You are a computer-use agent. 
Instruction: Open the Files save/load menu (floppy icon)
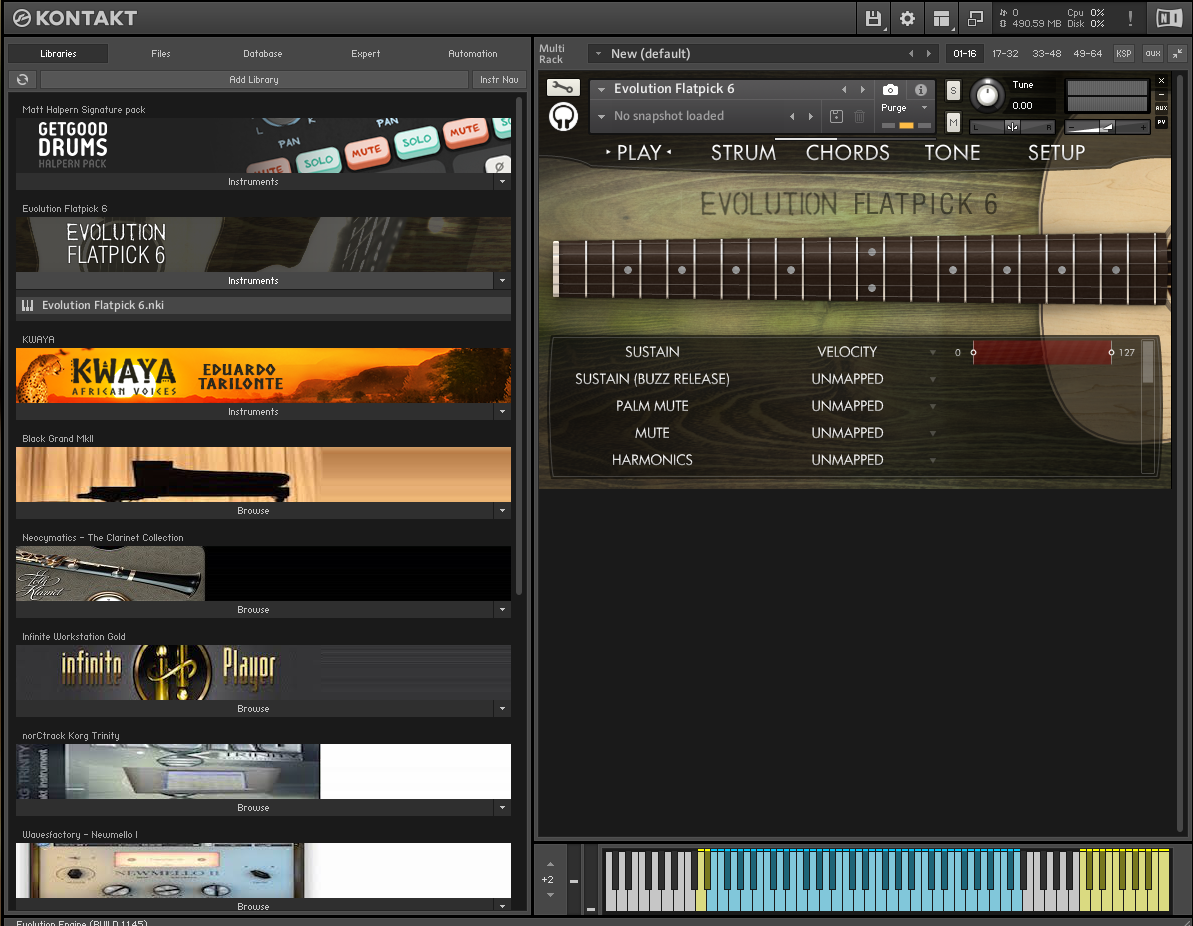(x=873, y=18)
